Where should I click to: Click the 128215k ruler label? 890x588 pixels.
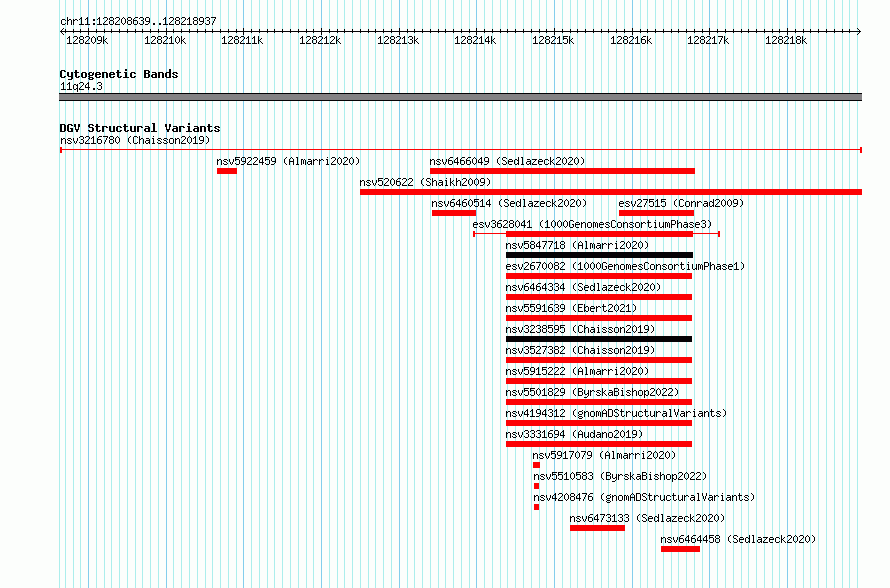[553, 40]
